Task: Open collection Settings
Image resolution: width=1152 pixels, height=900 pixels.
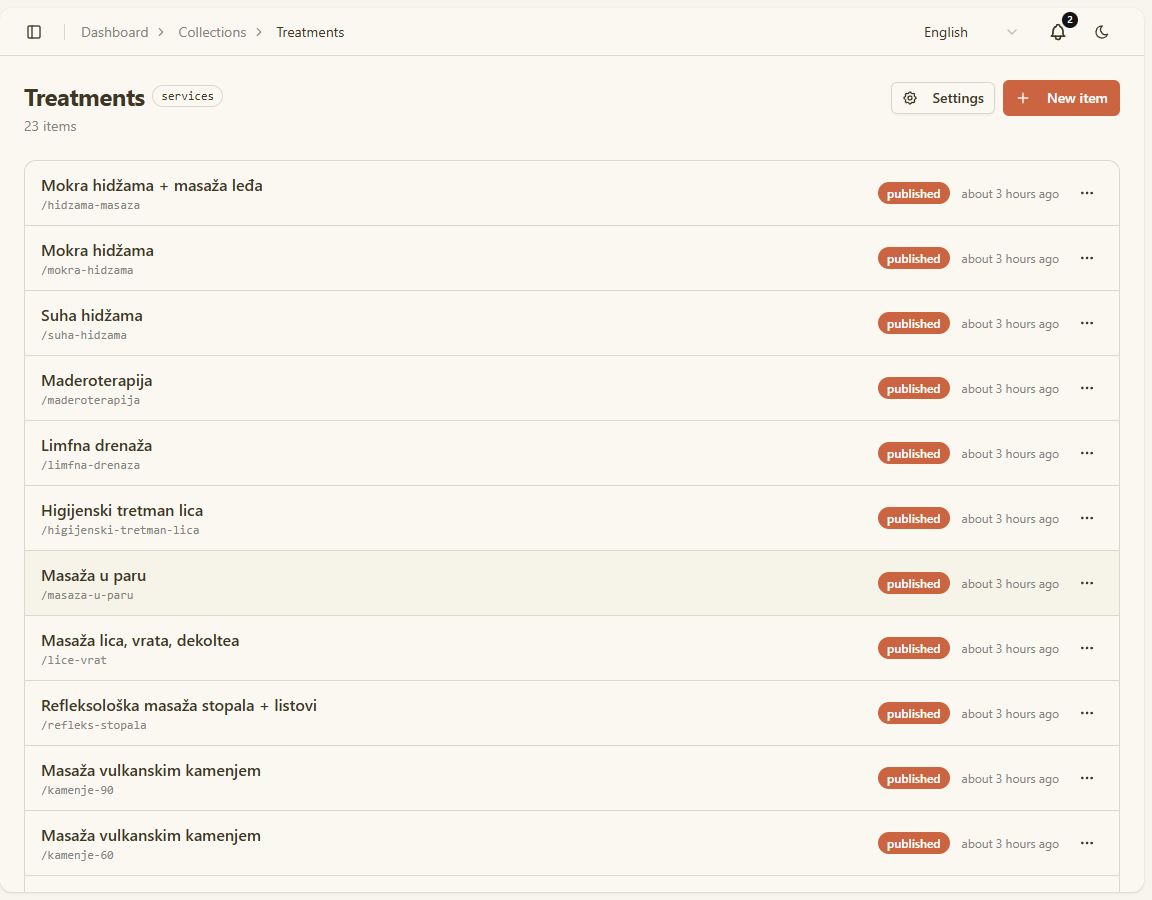Action: (943, 98)
